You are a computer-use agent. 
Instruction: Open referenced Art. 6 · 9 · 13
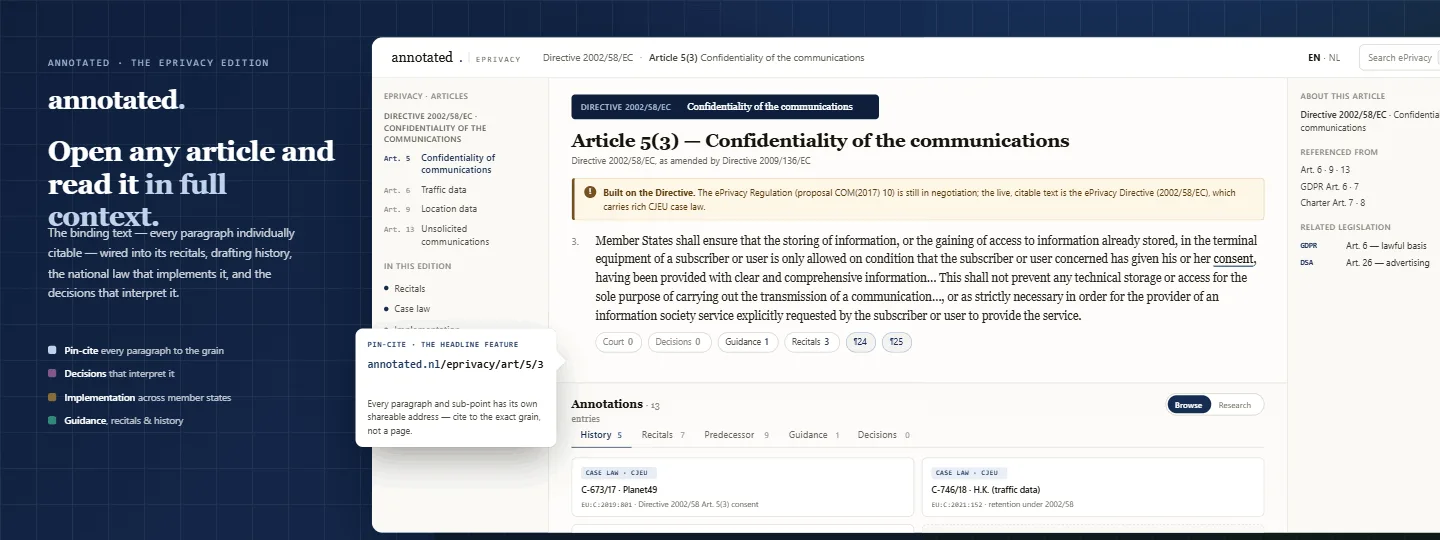point(1325,170)
